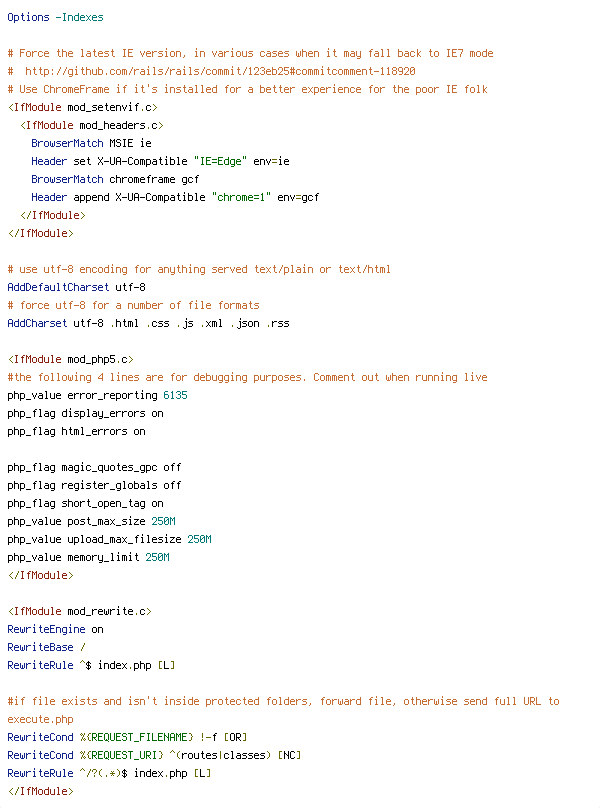
Task: Click the 'Header set X-UA-Compatible' line
Action: point(160,162)
